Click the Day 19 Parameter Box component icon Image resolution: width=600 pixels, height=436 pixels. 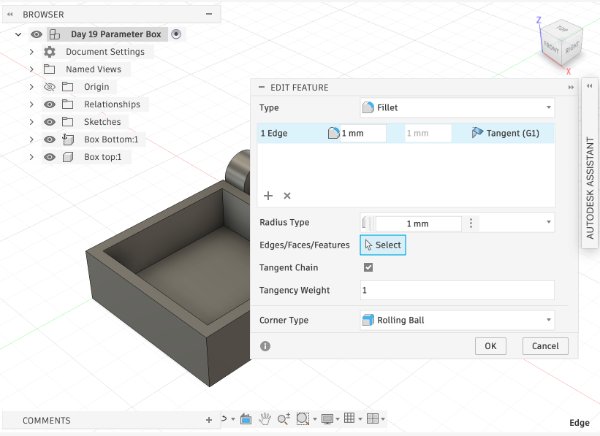tap(55, 34)
